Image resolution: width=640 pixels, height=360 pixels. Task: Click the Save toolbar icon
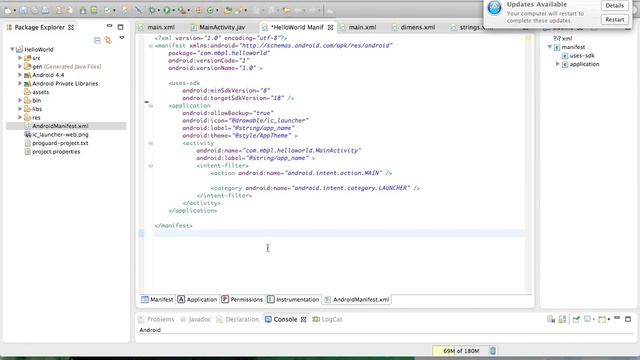coord(24,10)
